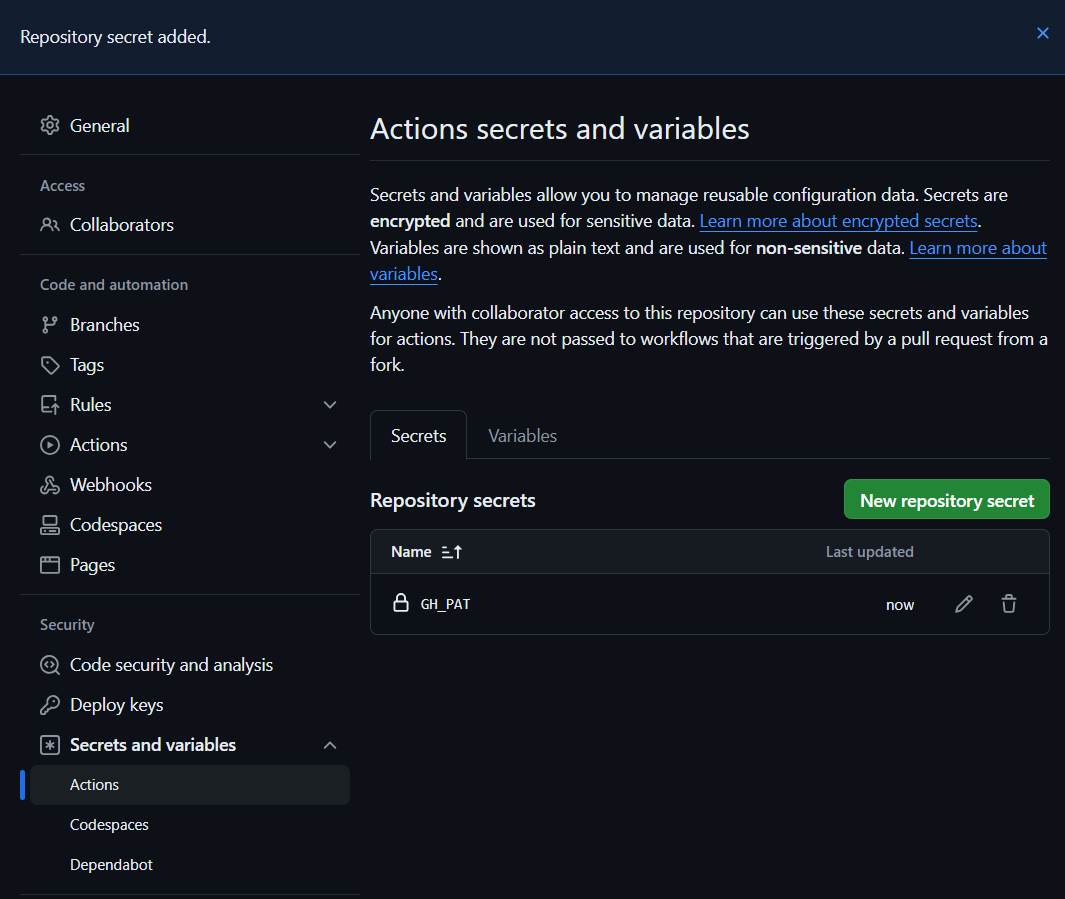Go to Branches settings
Screen dimensions: 1065x899
click(x=104, y=325)
